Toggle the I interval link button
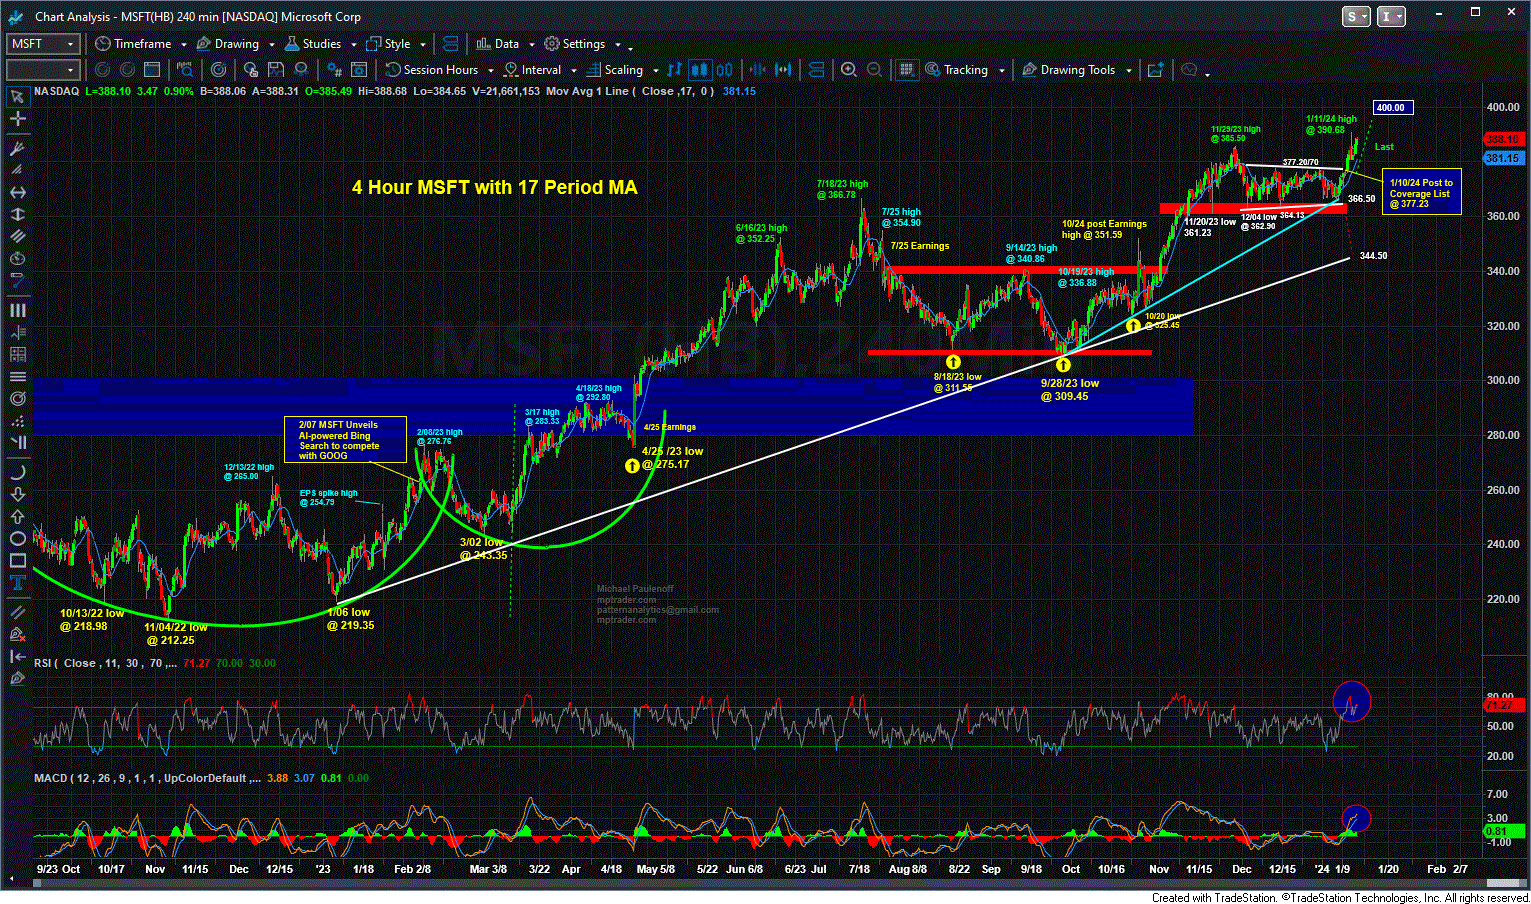 click(1391, 16)
